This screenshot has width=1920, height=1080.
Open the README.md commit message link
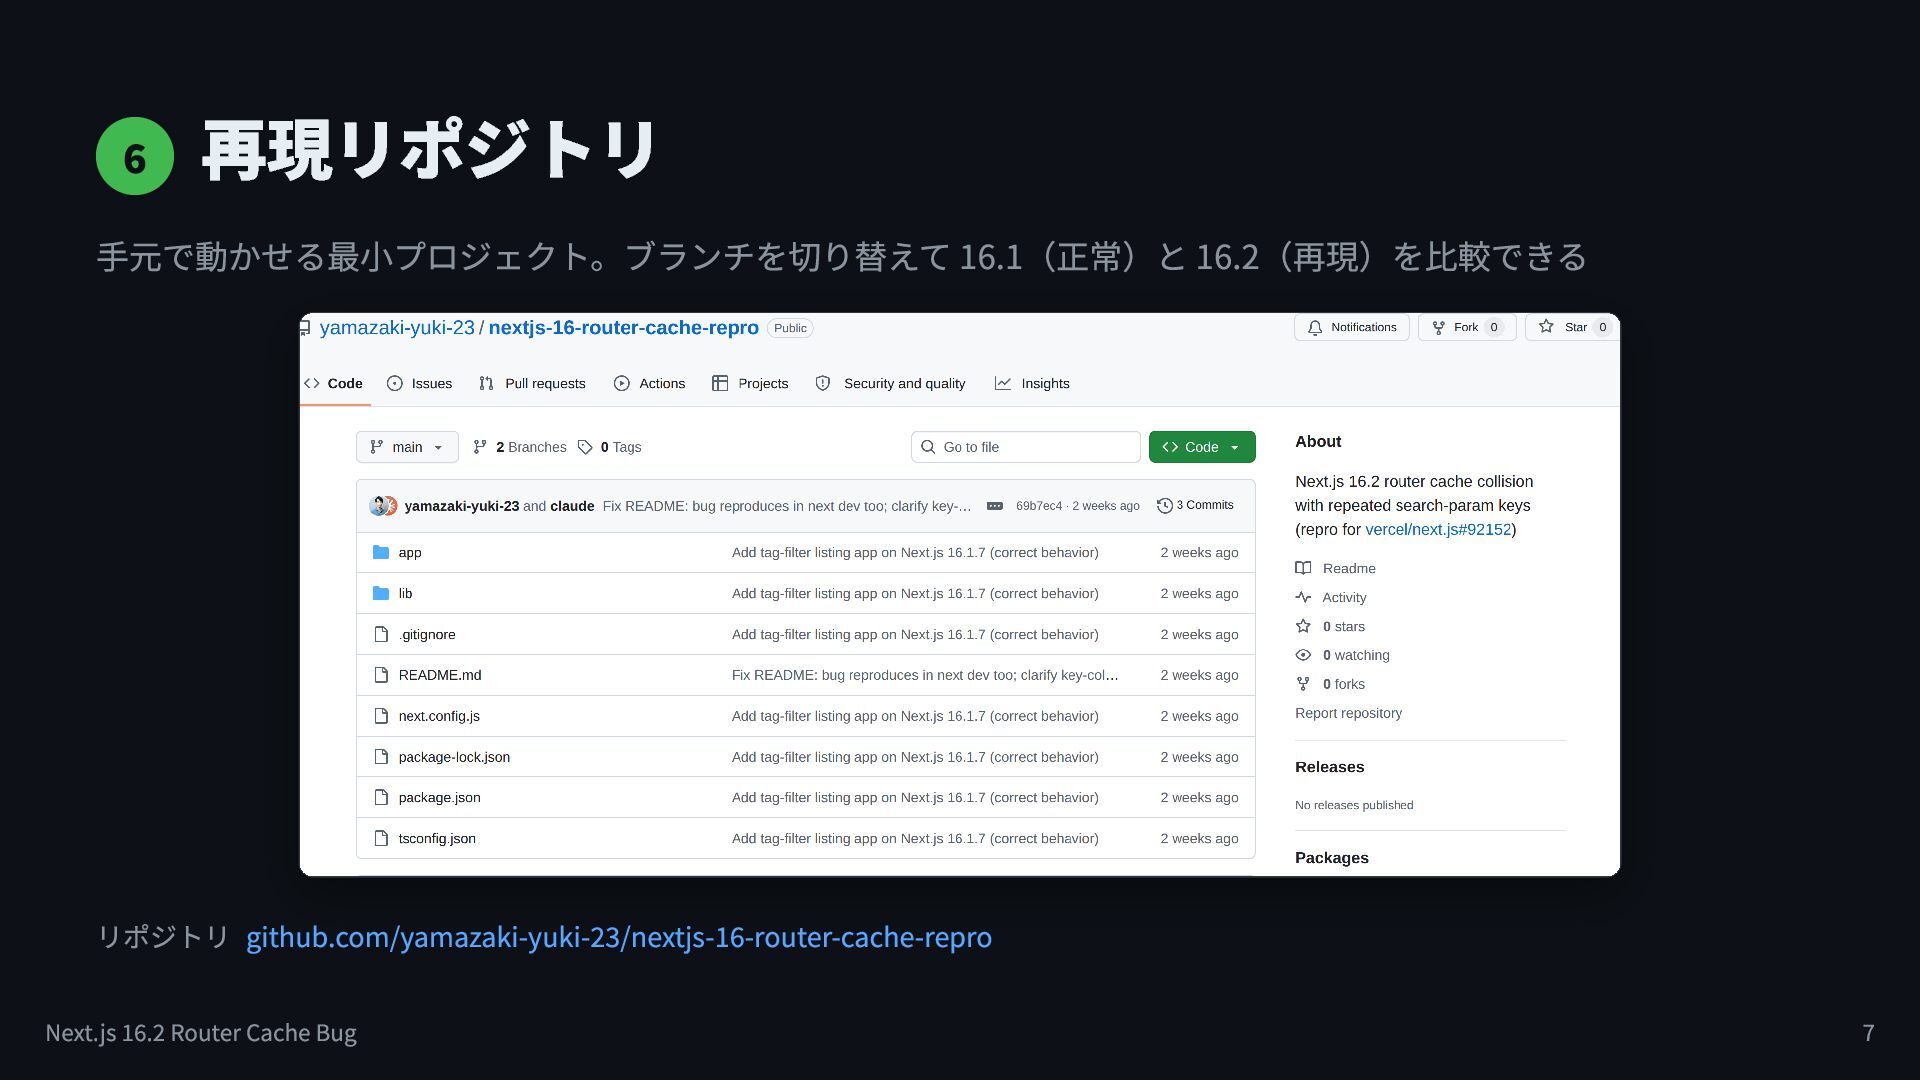click(x=925, y=675)
